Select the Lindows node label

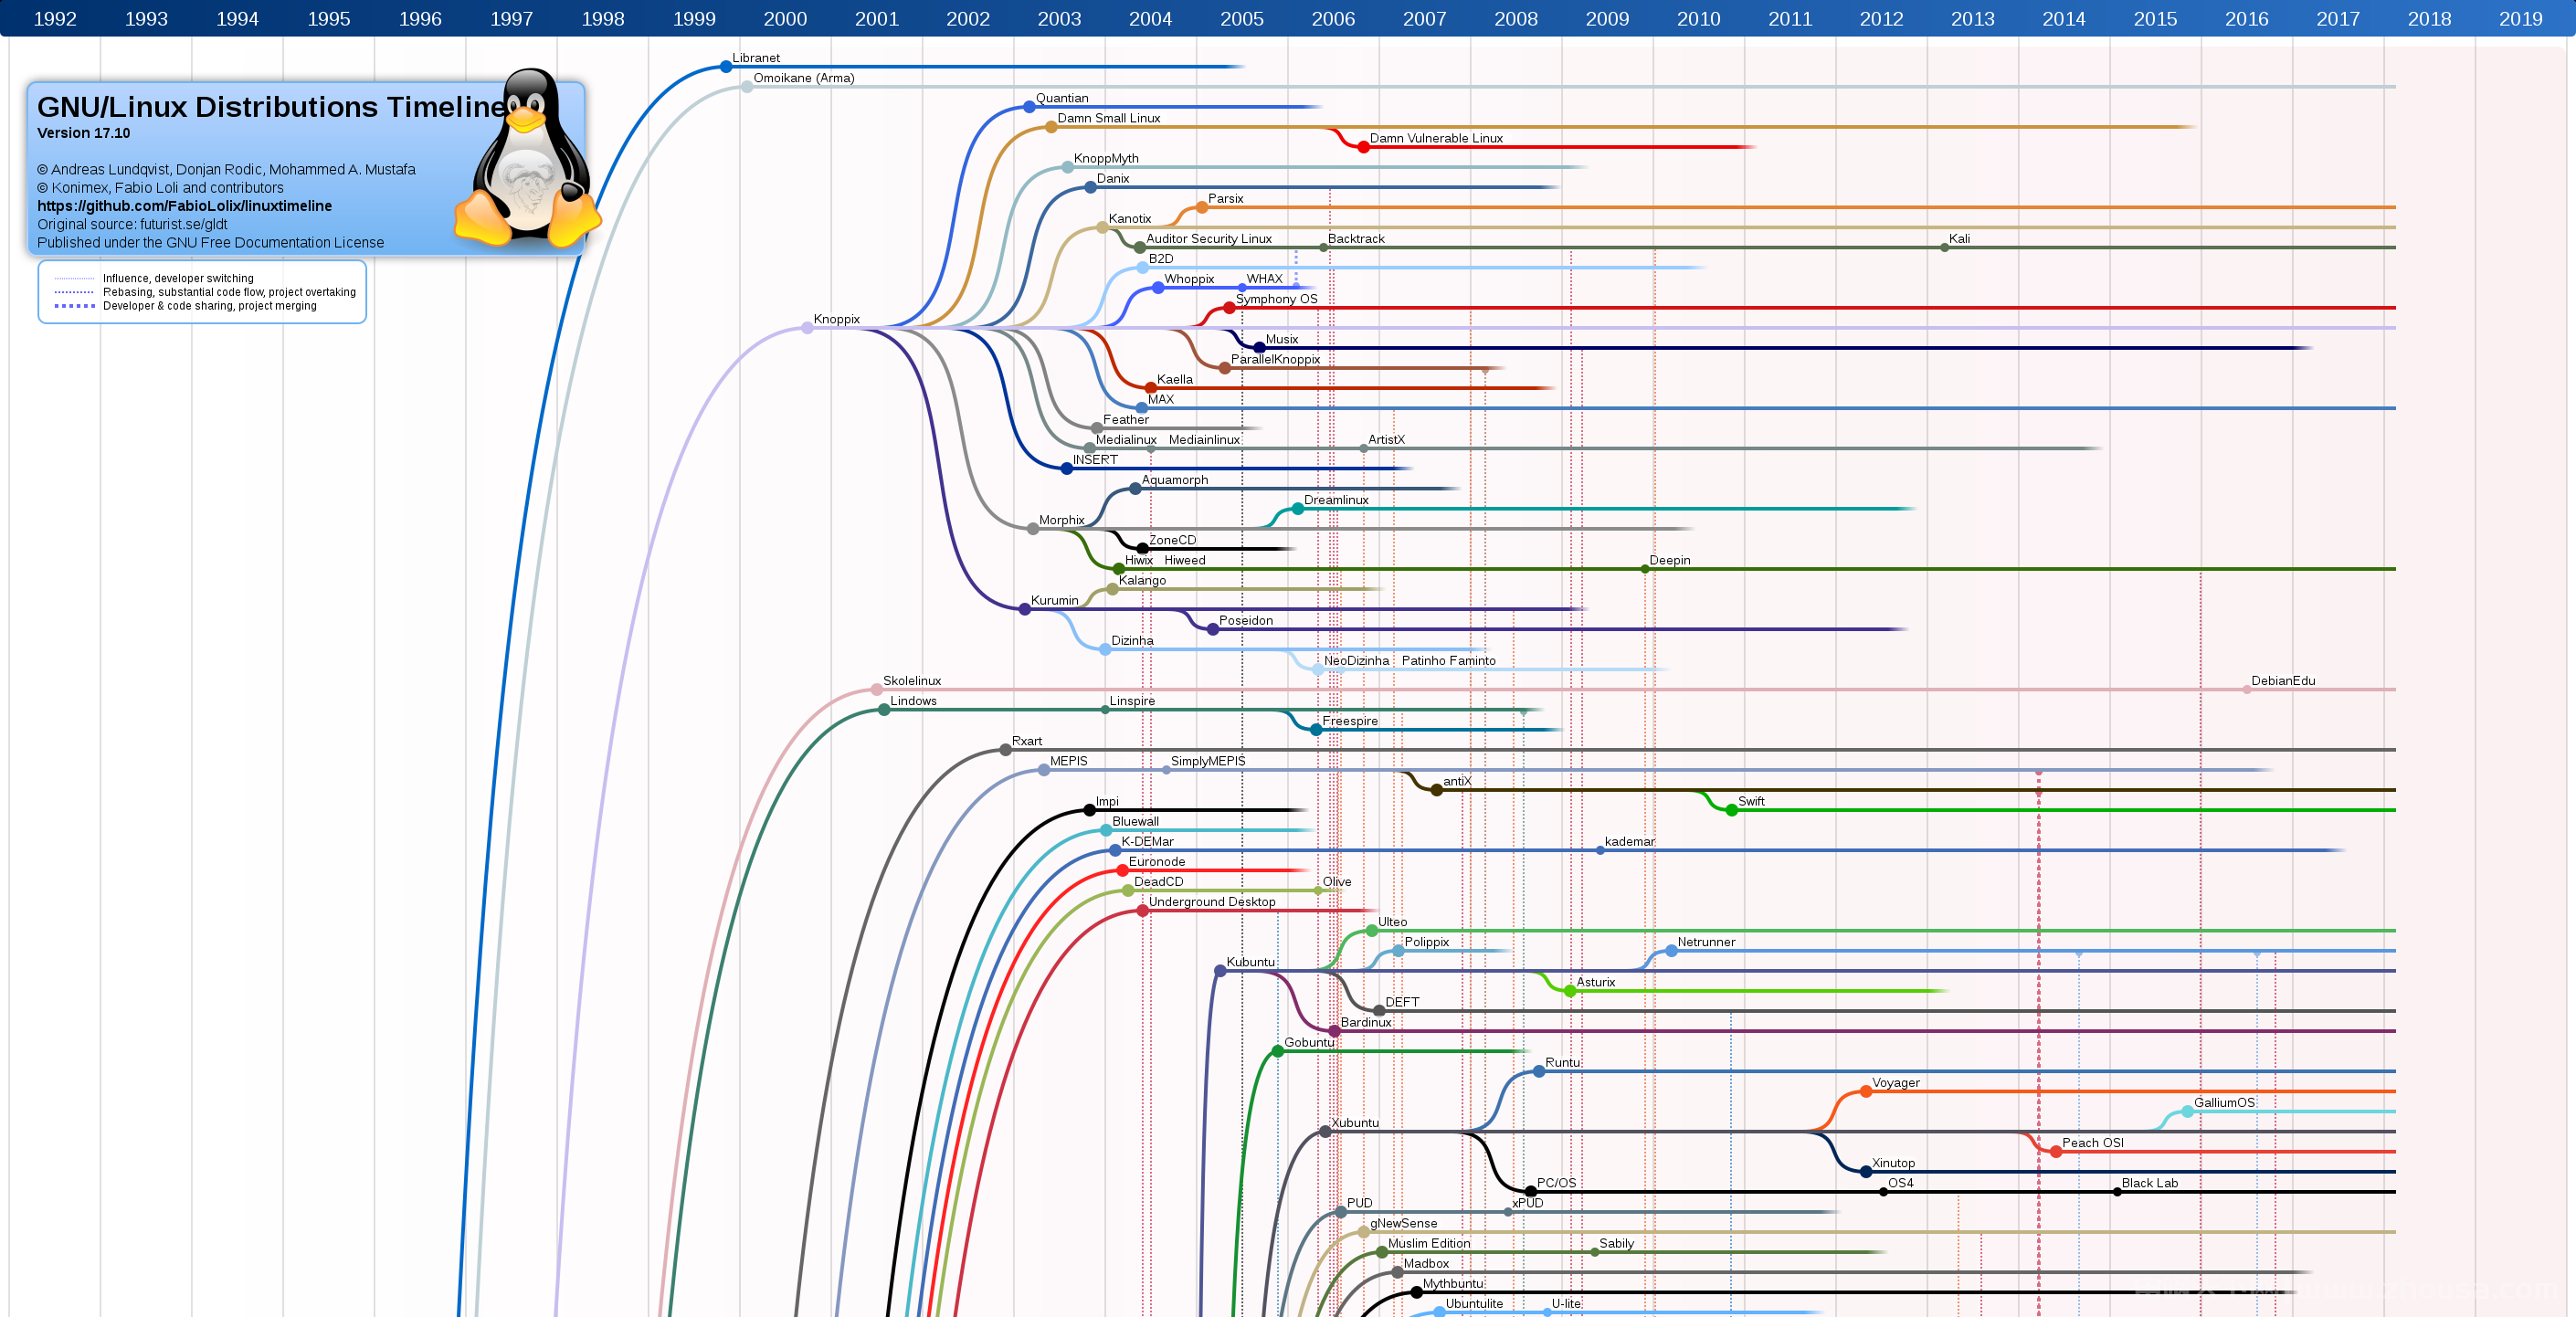tap(913, 701)
